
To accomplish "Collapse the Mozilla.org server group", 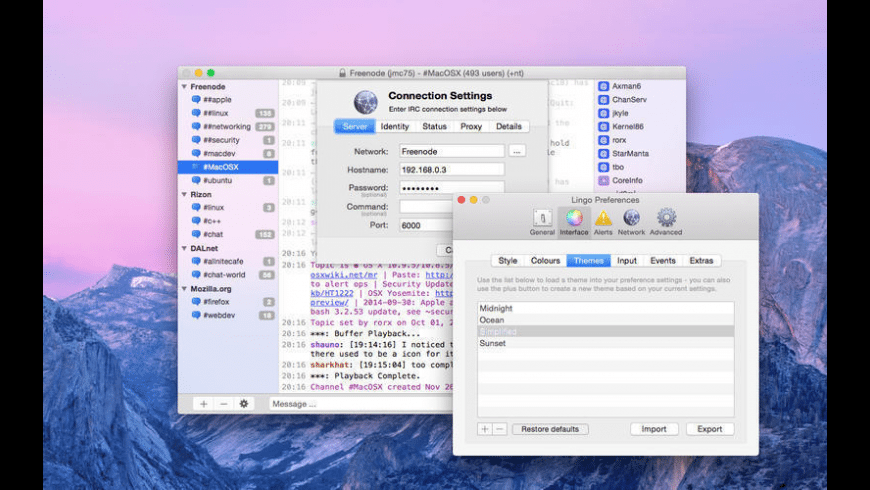I will click(184, 288).
